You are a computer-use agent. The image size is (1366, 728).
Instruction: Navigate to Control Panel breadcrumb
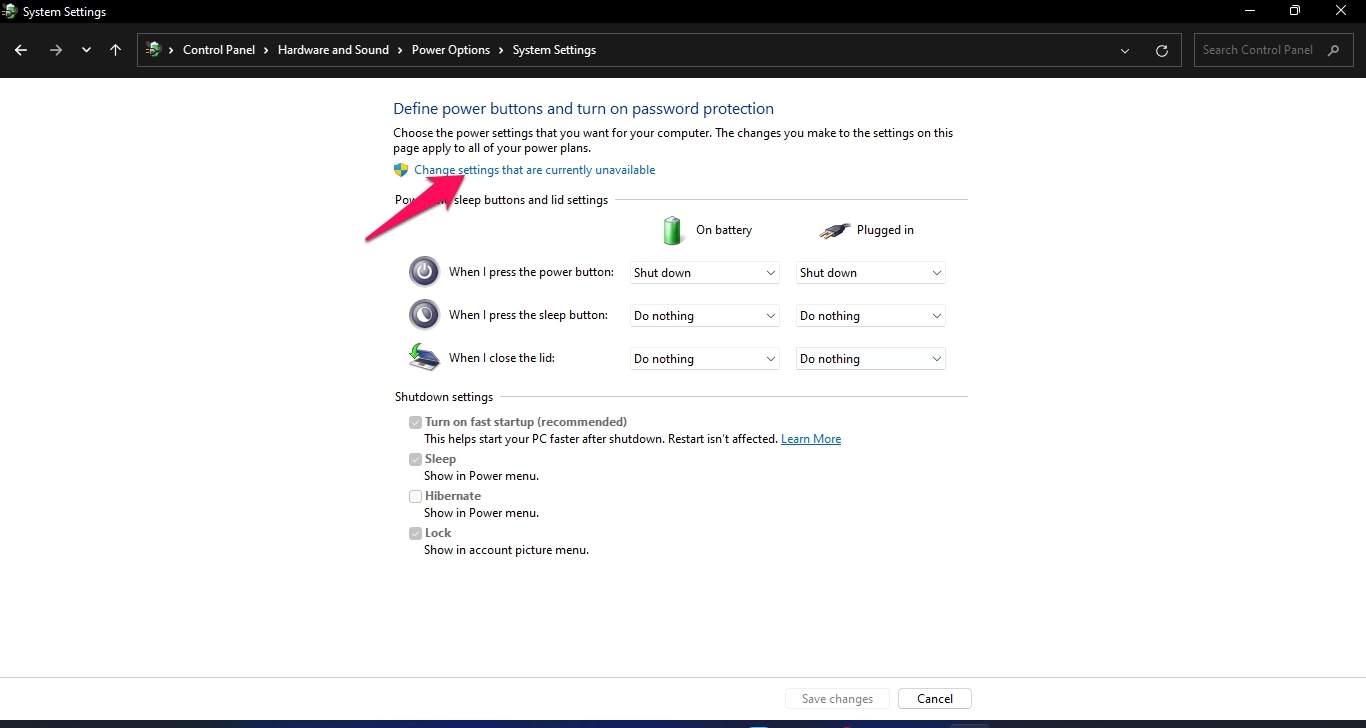coord(219,50)
